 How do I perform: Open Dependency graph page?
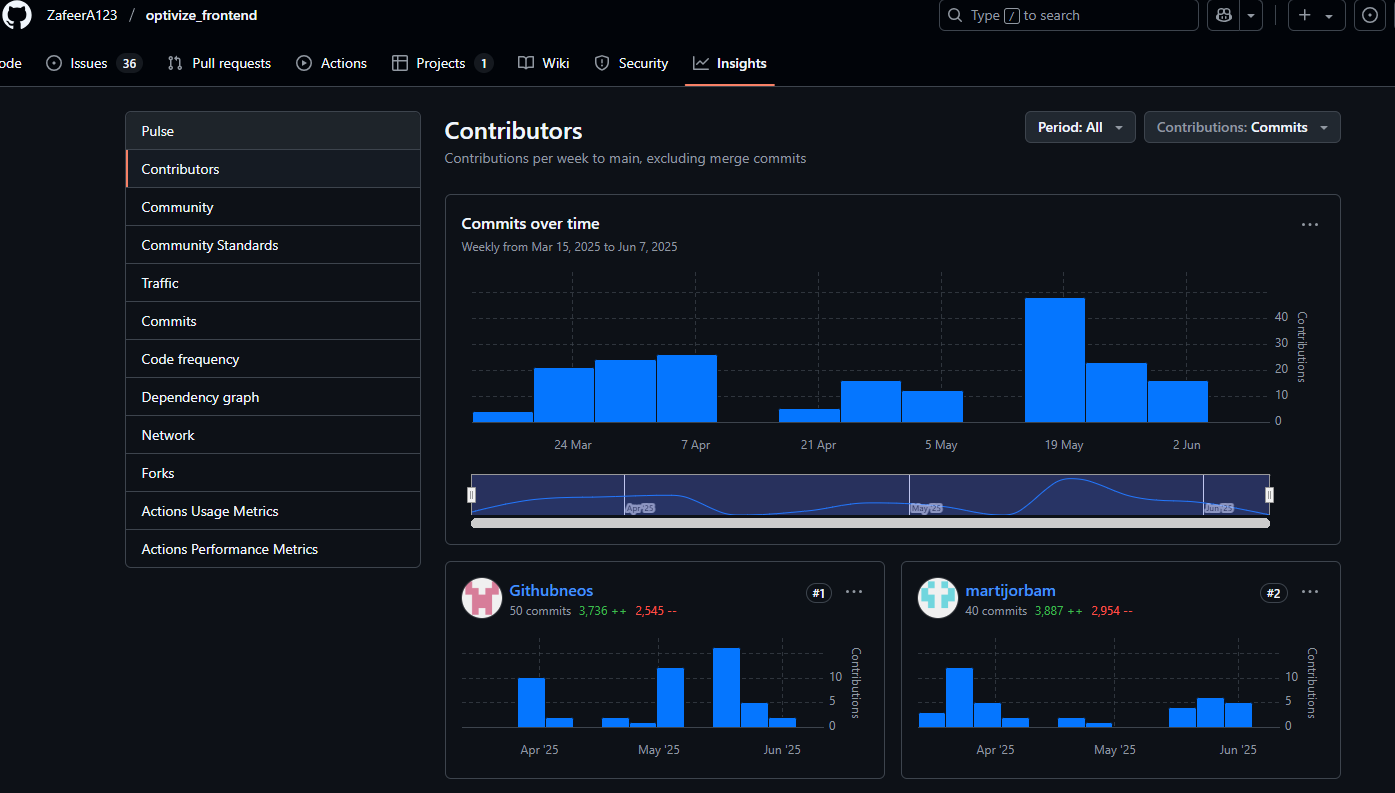click(x=273, y=397)
